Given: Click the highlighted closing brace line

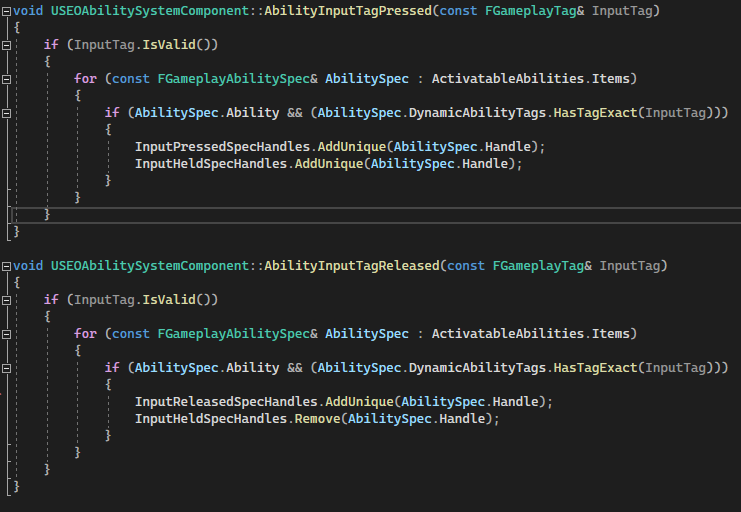Looking at the screenshot, I should (47, 215).
